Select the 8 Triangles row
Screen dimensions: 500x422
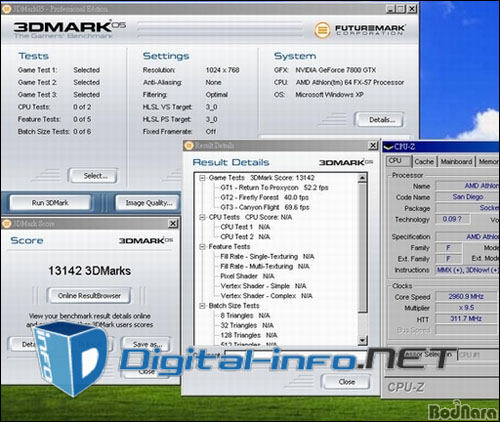[245, 316]
